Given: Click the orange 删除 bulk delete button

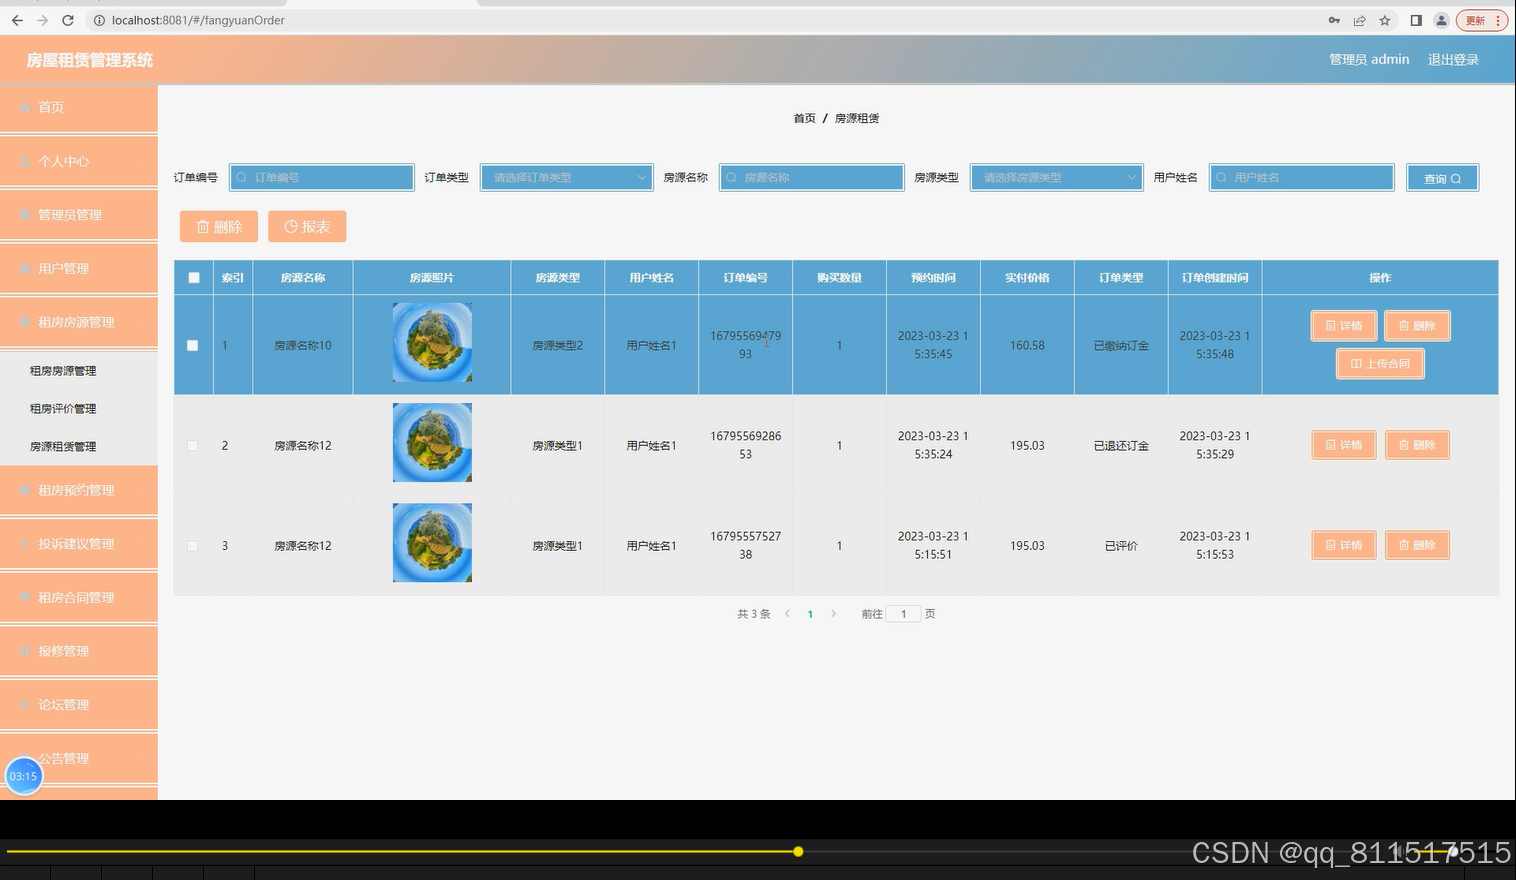Looking at the screenshot, I should click(219, 227).
